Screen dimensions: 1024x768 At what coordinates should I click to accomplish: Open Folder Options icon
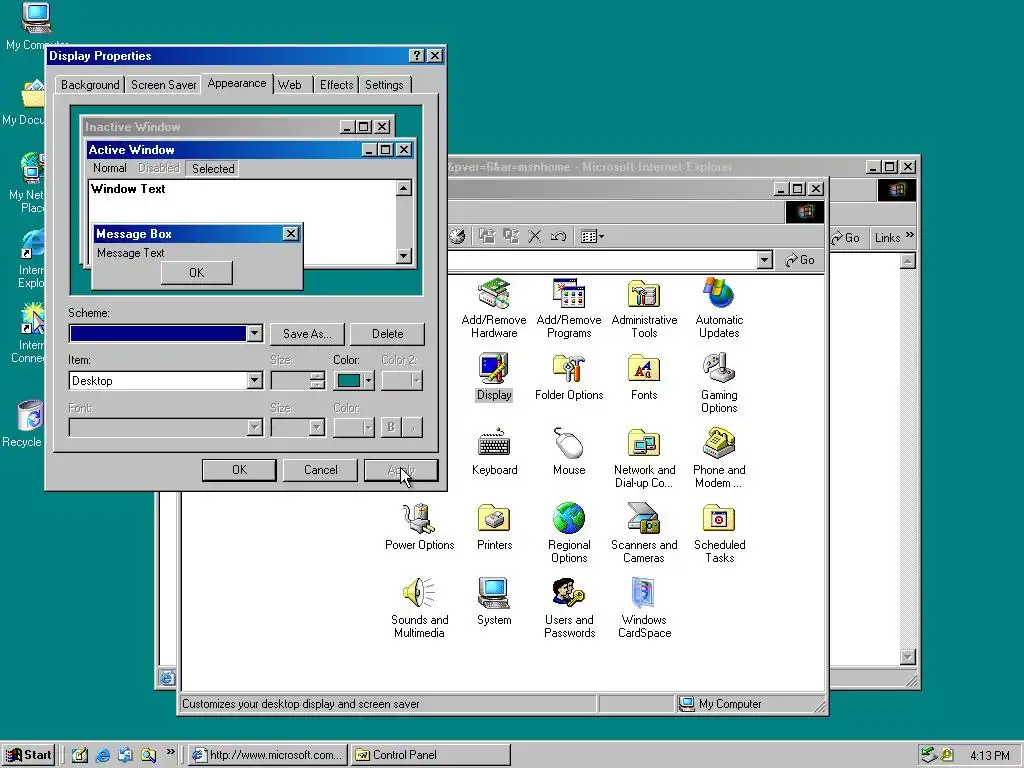point(569,377)
